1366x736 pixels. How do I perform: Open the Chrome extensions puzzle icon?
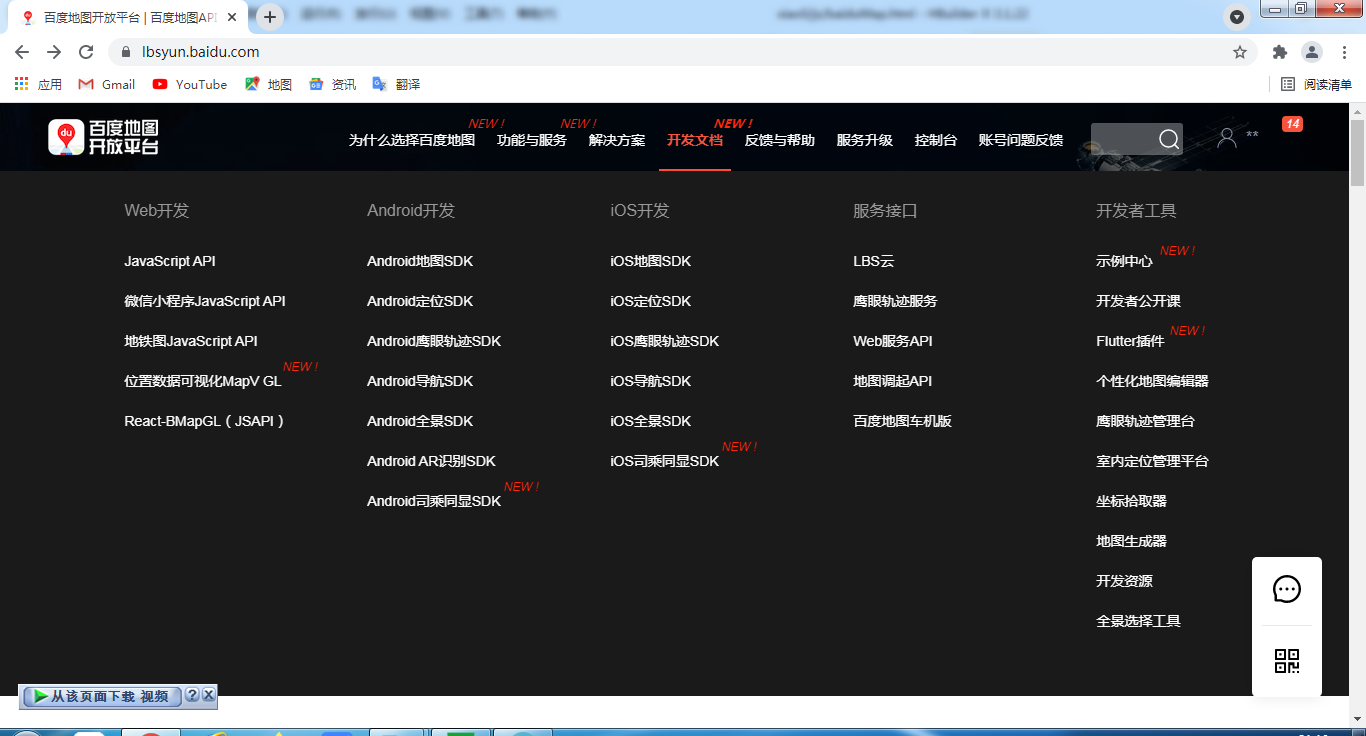click(x=1279, y=52)
